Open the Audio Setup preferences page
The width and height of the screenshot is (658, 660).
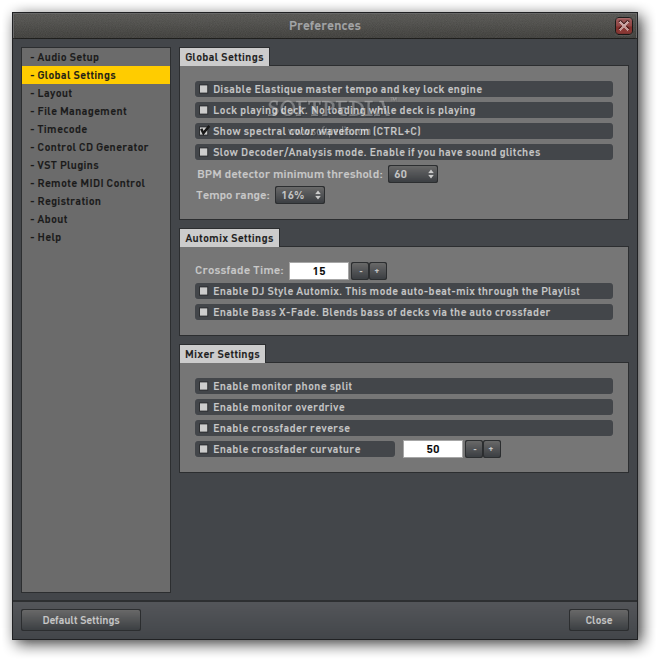(96, 57)
